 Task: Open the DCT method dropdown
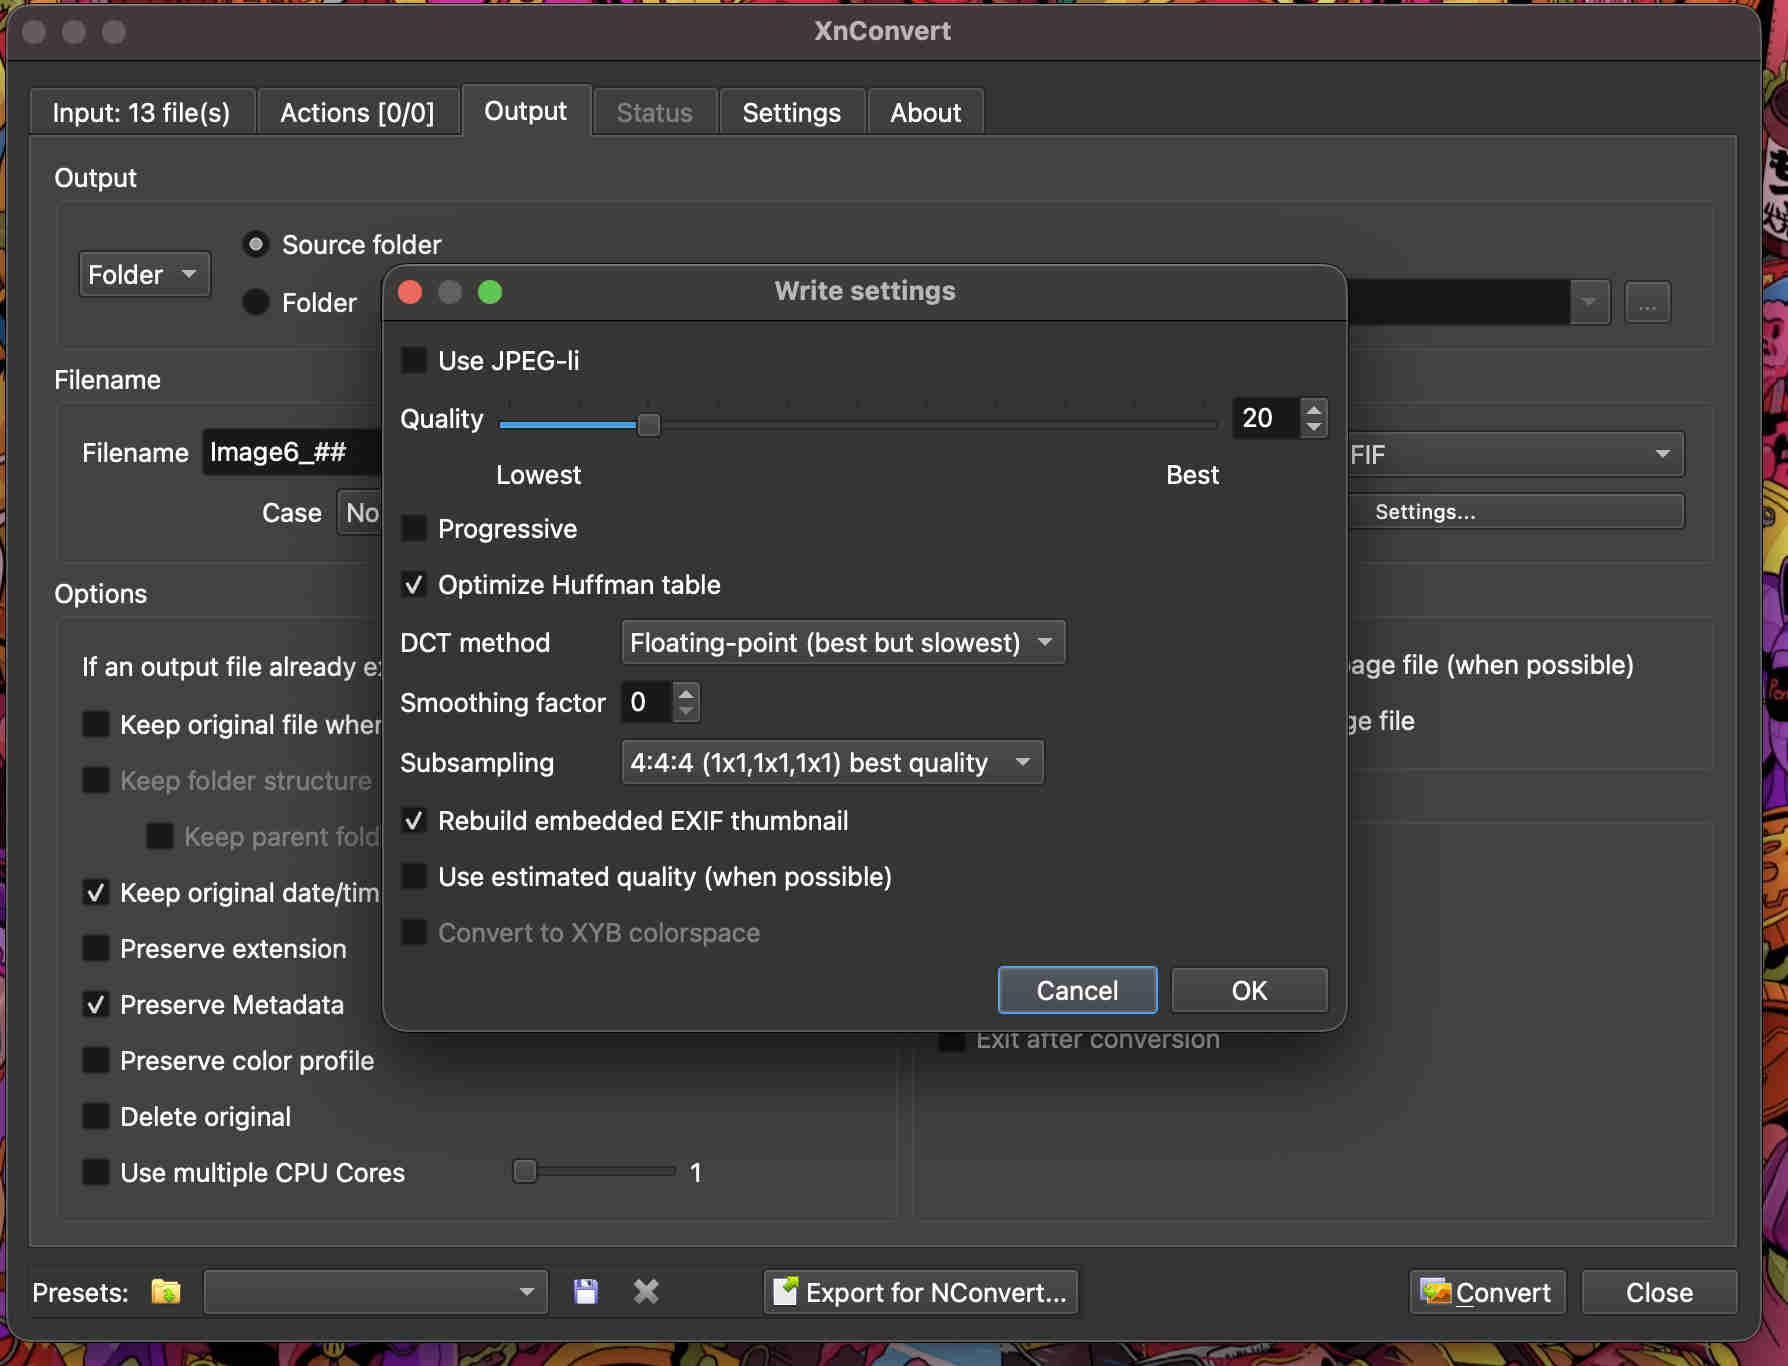[x=843, y=642]
